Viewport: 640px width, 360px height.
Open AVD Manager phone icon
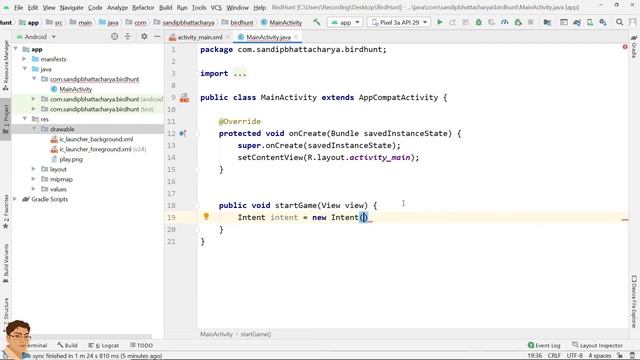tap(590, 22)
